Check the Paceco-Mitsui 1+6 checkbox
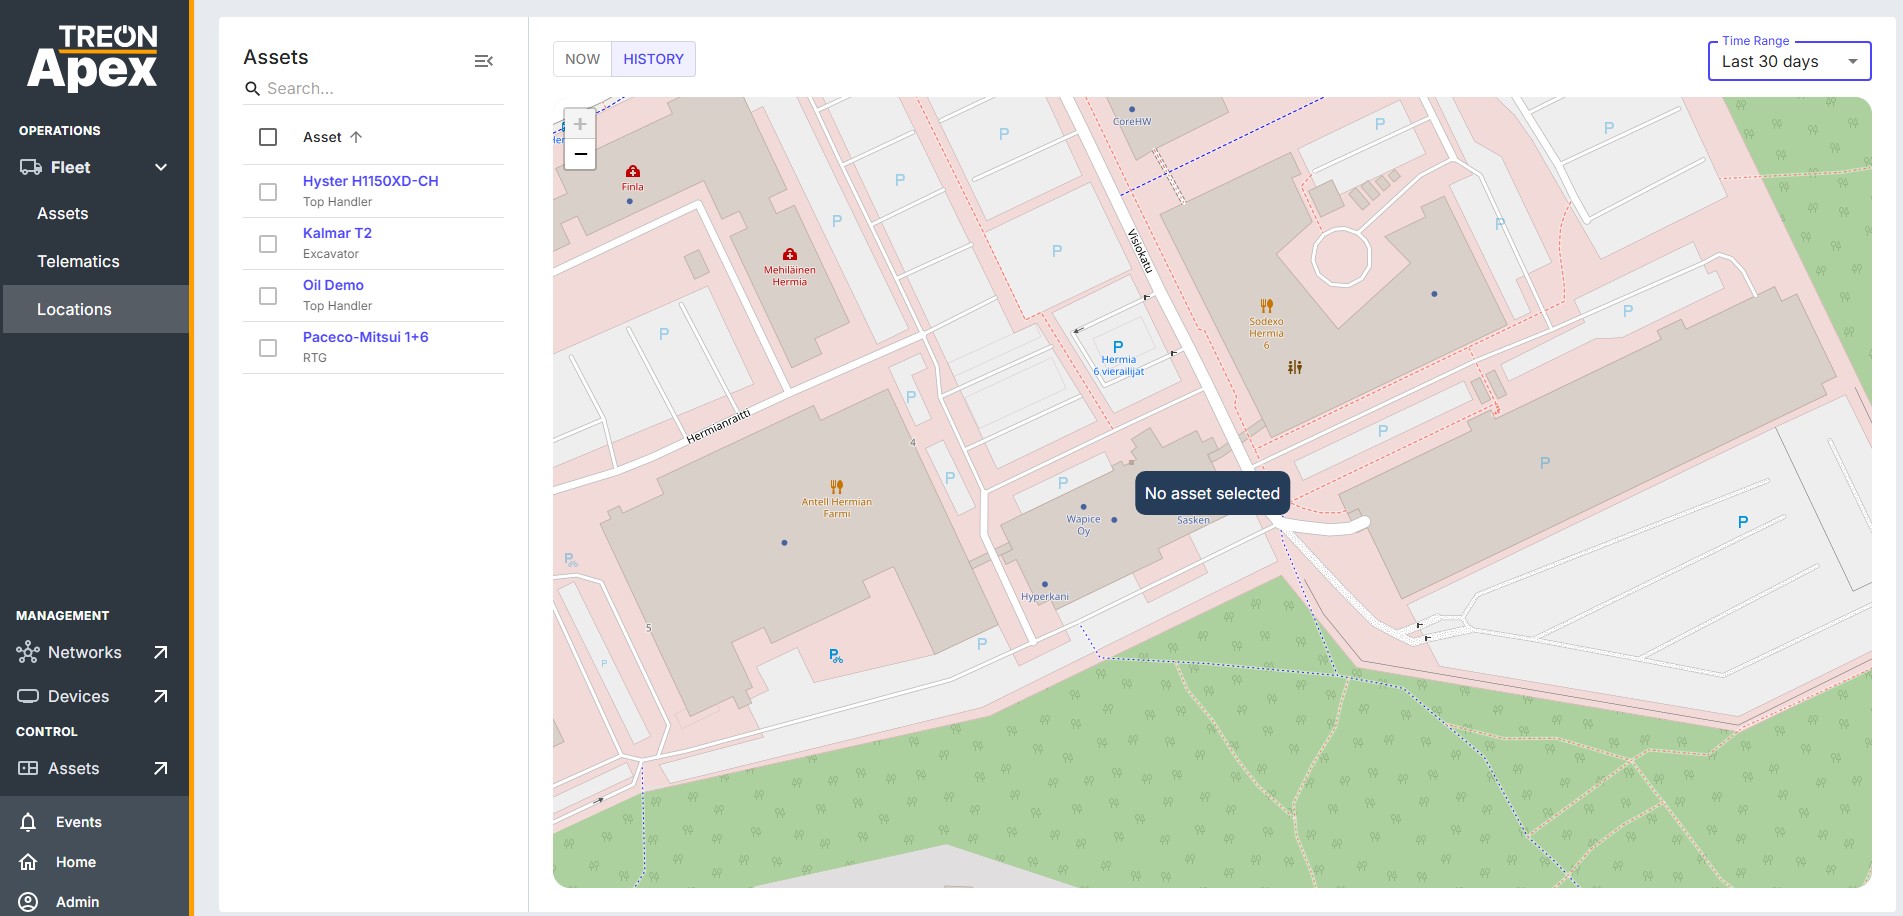 tap(268, 347)
